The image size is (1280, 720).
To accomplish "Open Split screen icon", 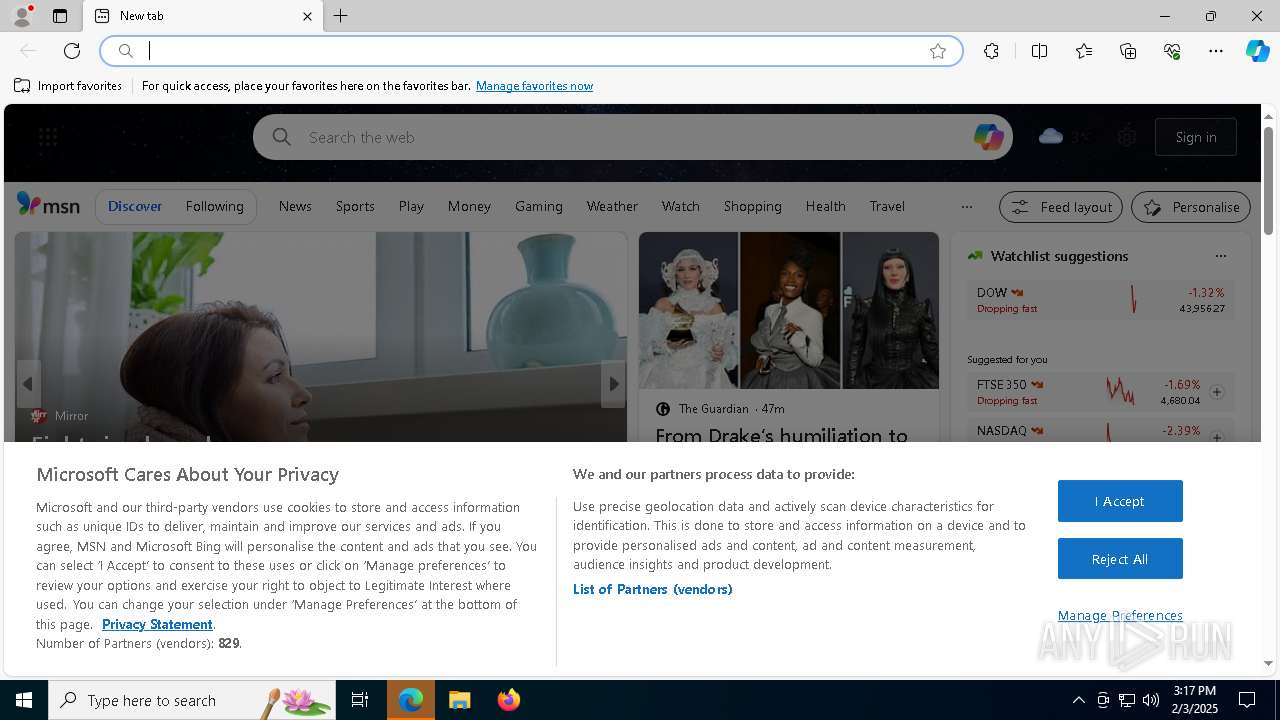I will coord(1039,51).
